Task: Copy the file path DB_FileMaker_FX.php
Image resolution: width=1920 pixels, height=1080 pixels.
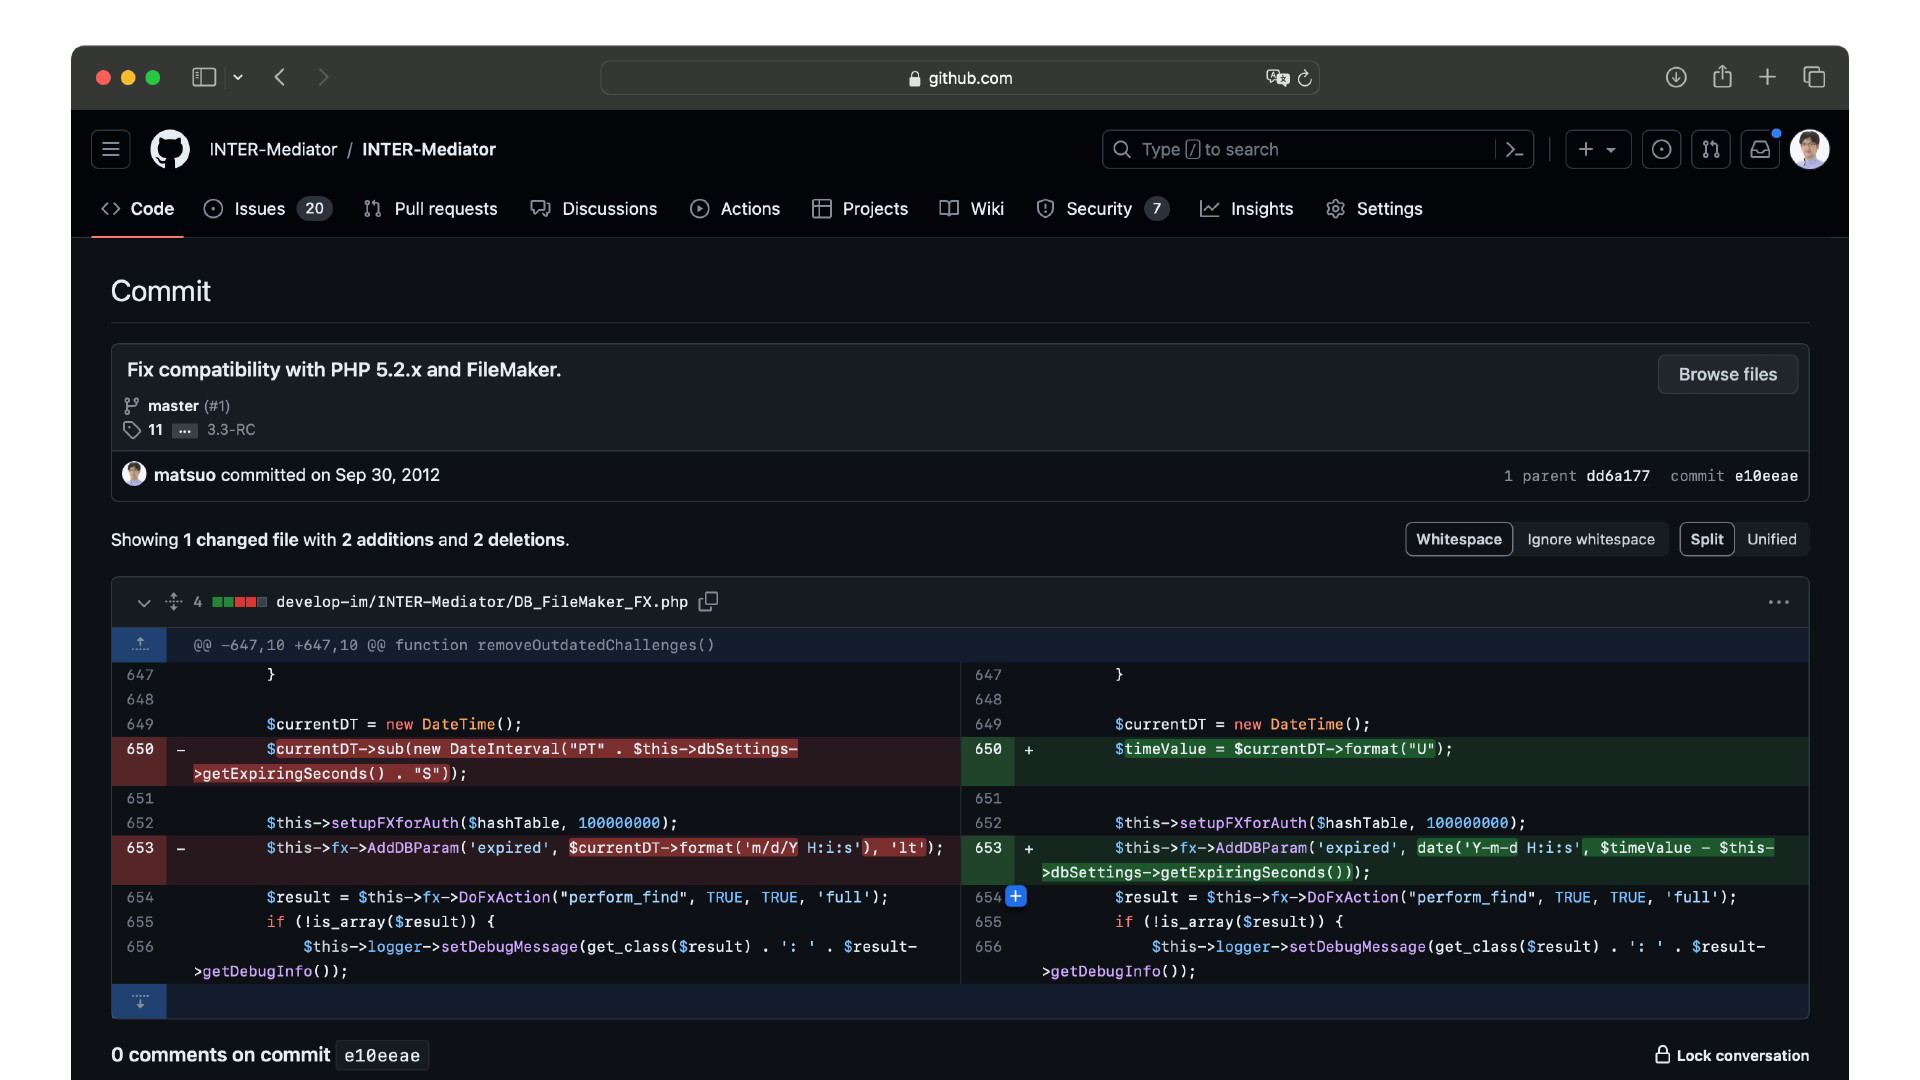Action: pos(709,601)
